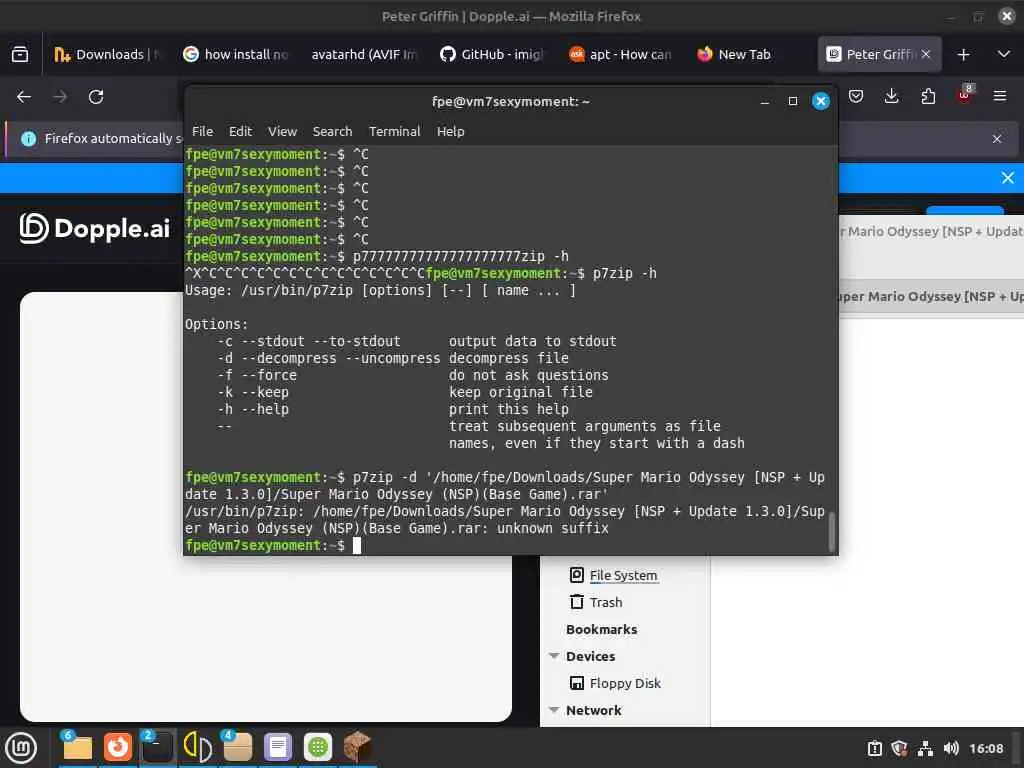The height and width of the screenshot is (768, 1024).
Task: Open the Firefox hamburger menu
Action: [x=1000, y=97]
